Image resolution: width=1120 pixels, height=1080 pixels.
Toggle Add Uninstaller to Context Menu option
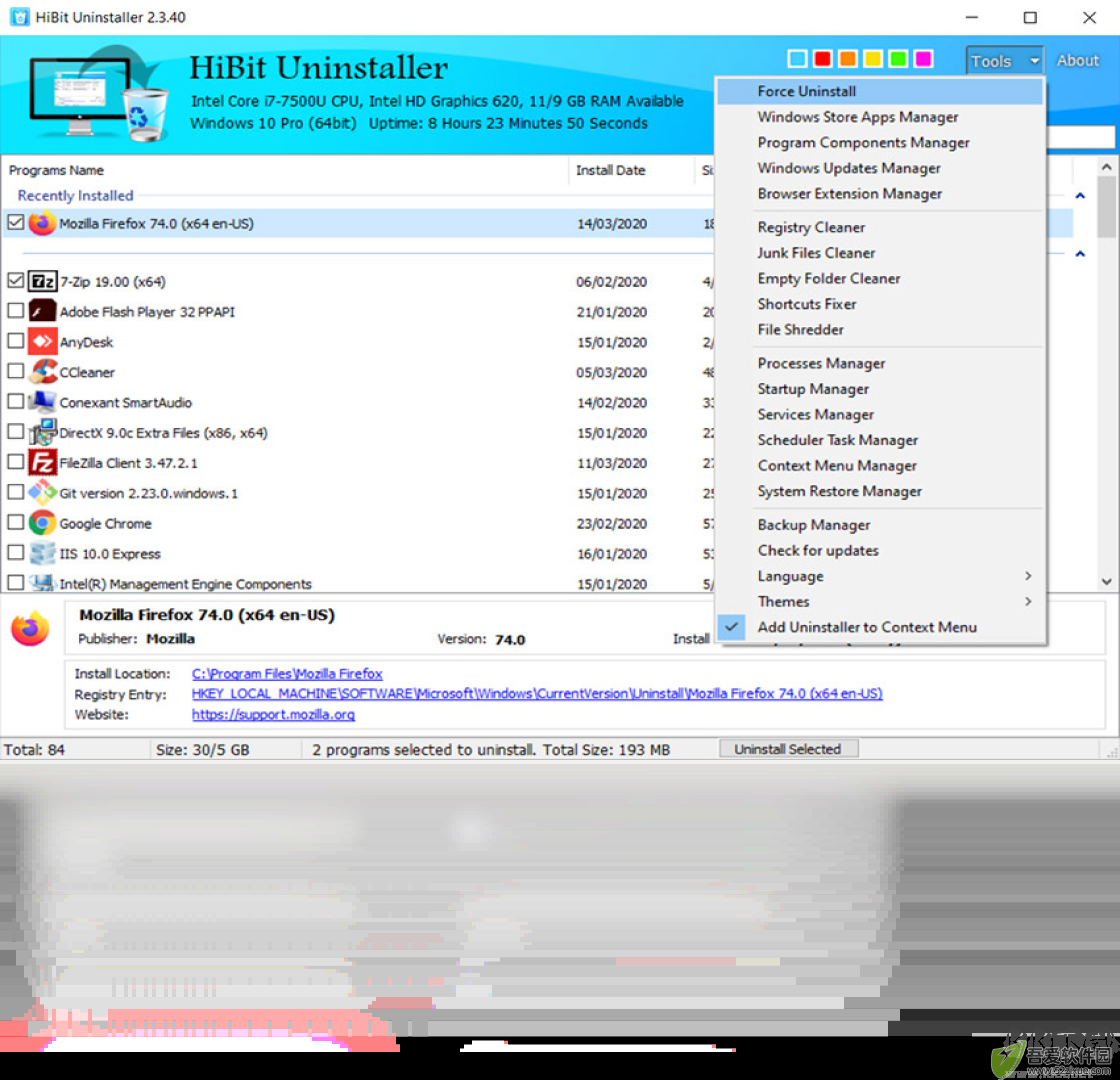pos(881,627)
